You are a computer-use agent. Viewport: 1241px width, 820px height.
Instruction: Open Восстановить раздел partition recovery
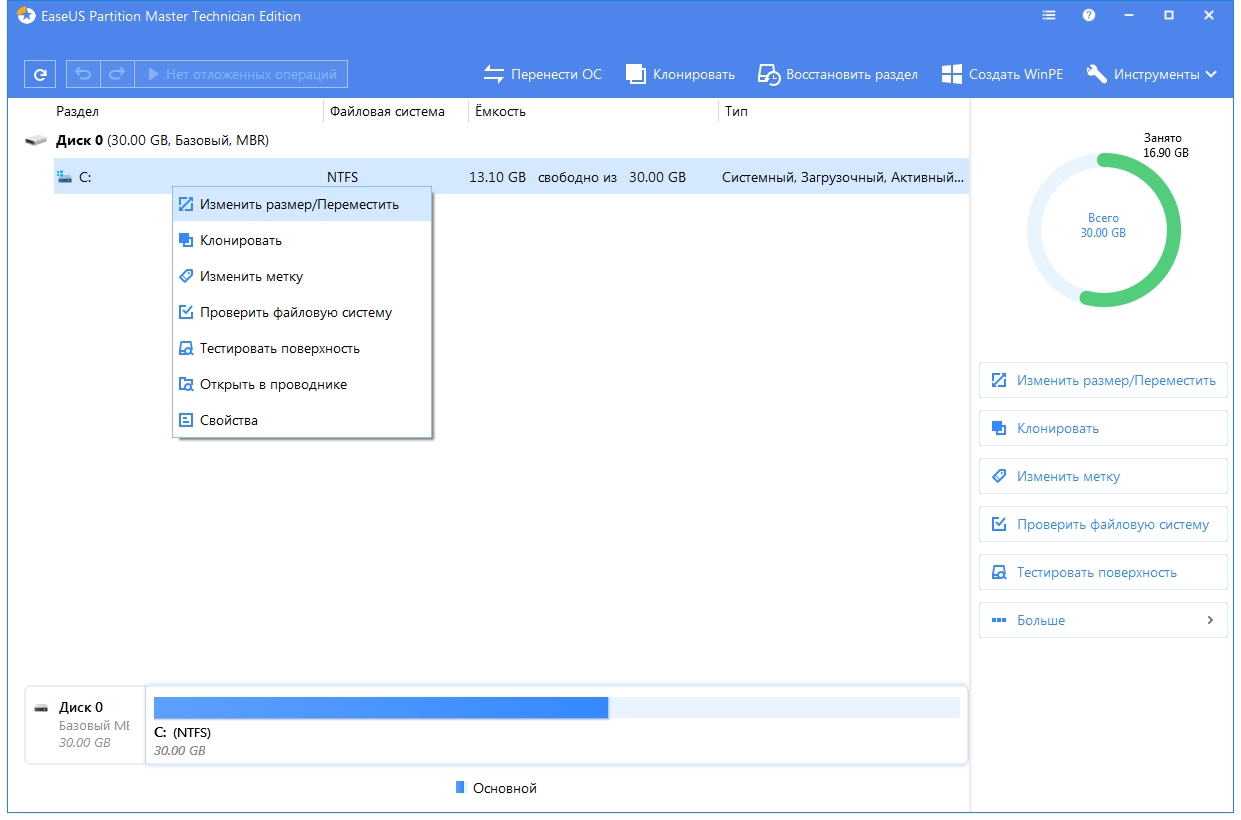[x=769, y=74]
